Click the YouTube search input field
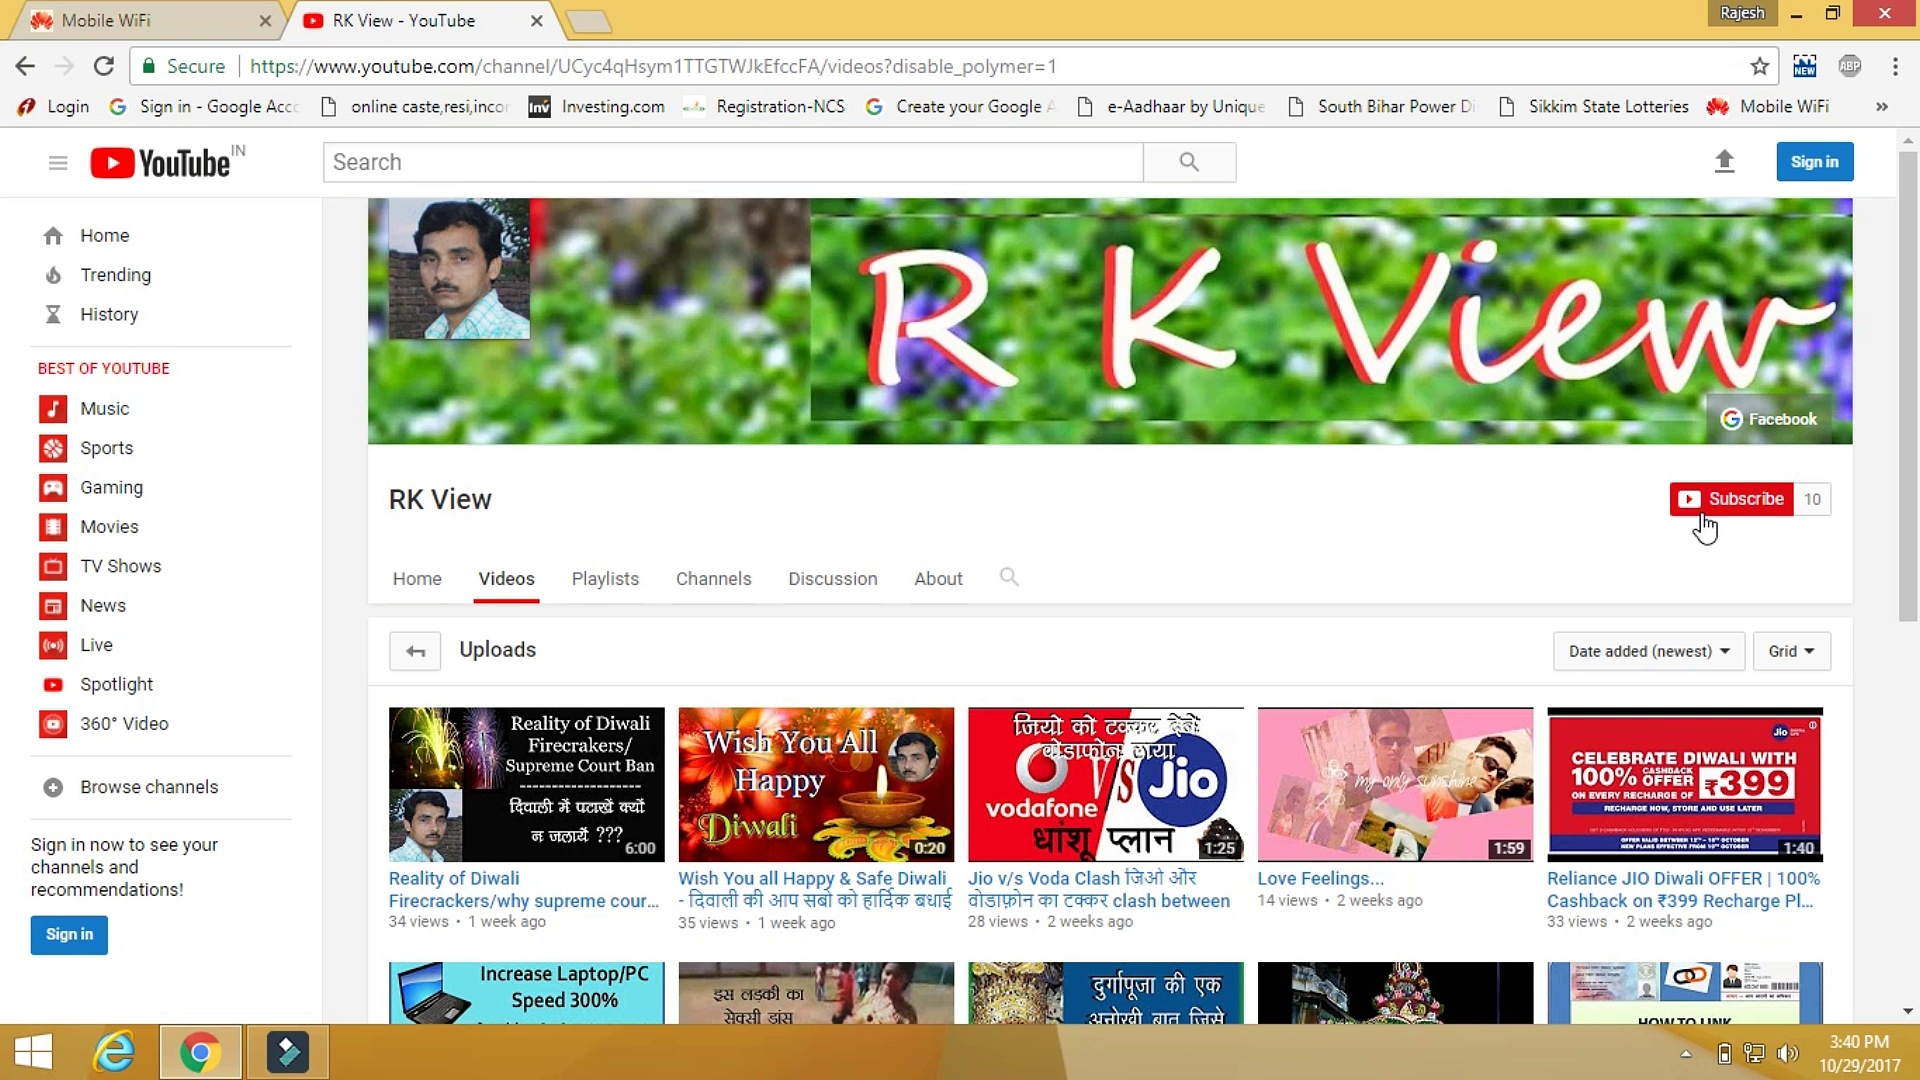The width and height of the screenshot is (1920, 1080). tap(732, 162)
